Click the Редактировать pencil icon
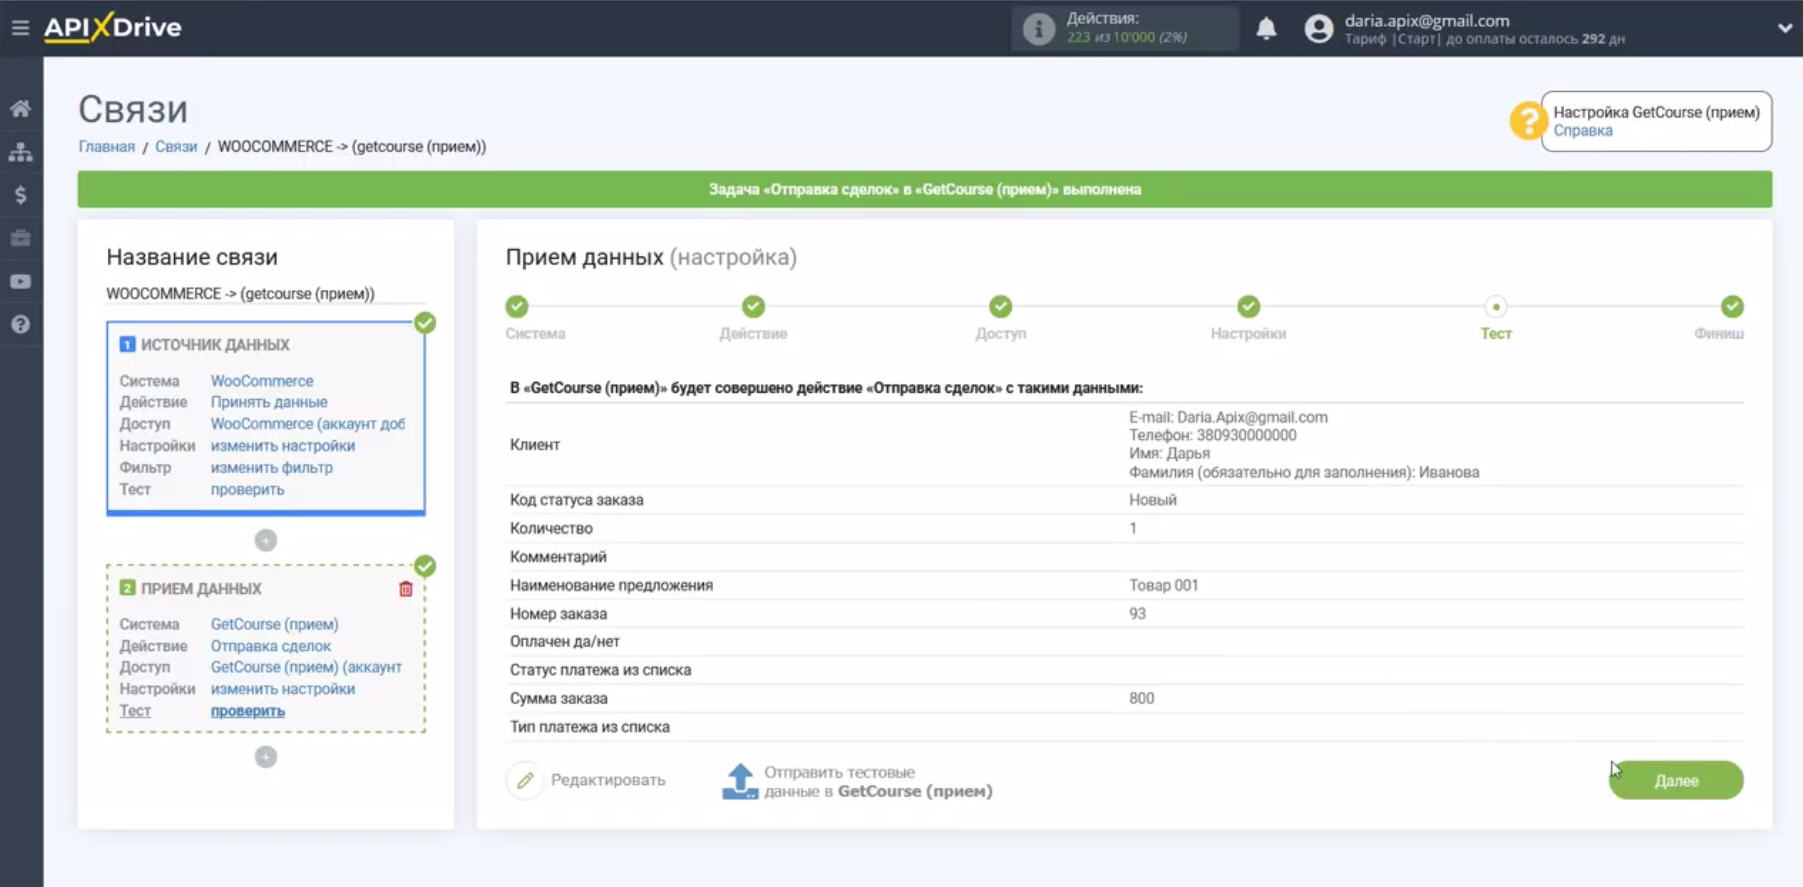 click(x=525, y=780)
